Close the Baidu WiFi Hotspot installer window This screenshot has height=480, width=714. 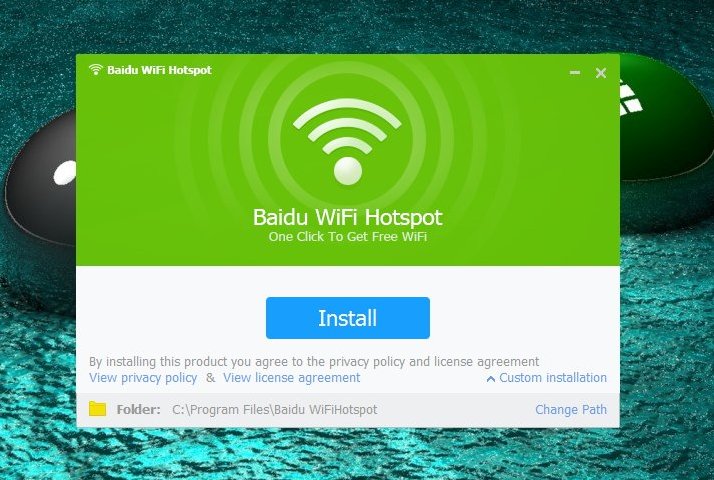pos(601,72)
